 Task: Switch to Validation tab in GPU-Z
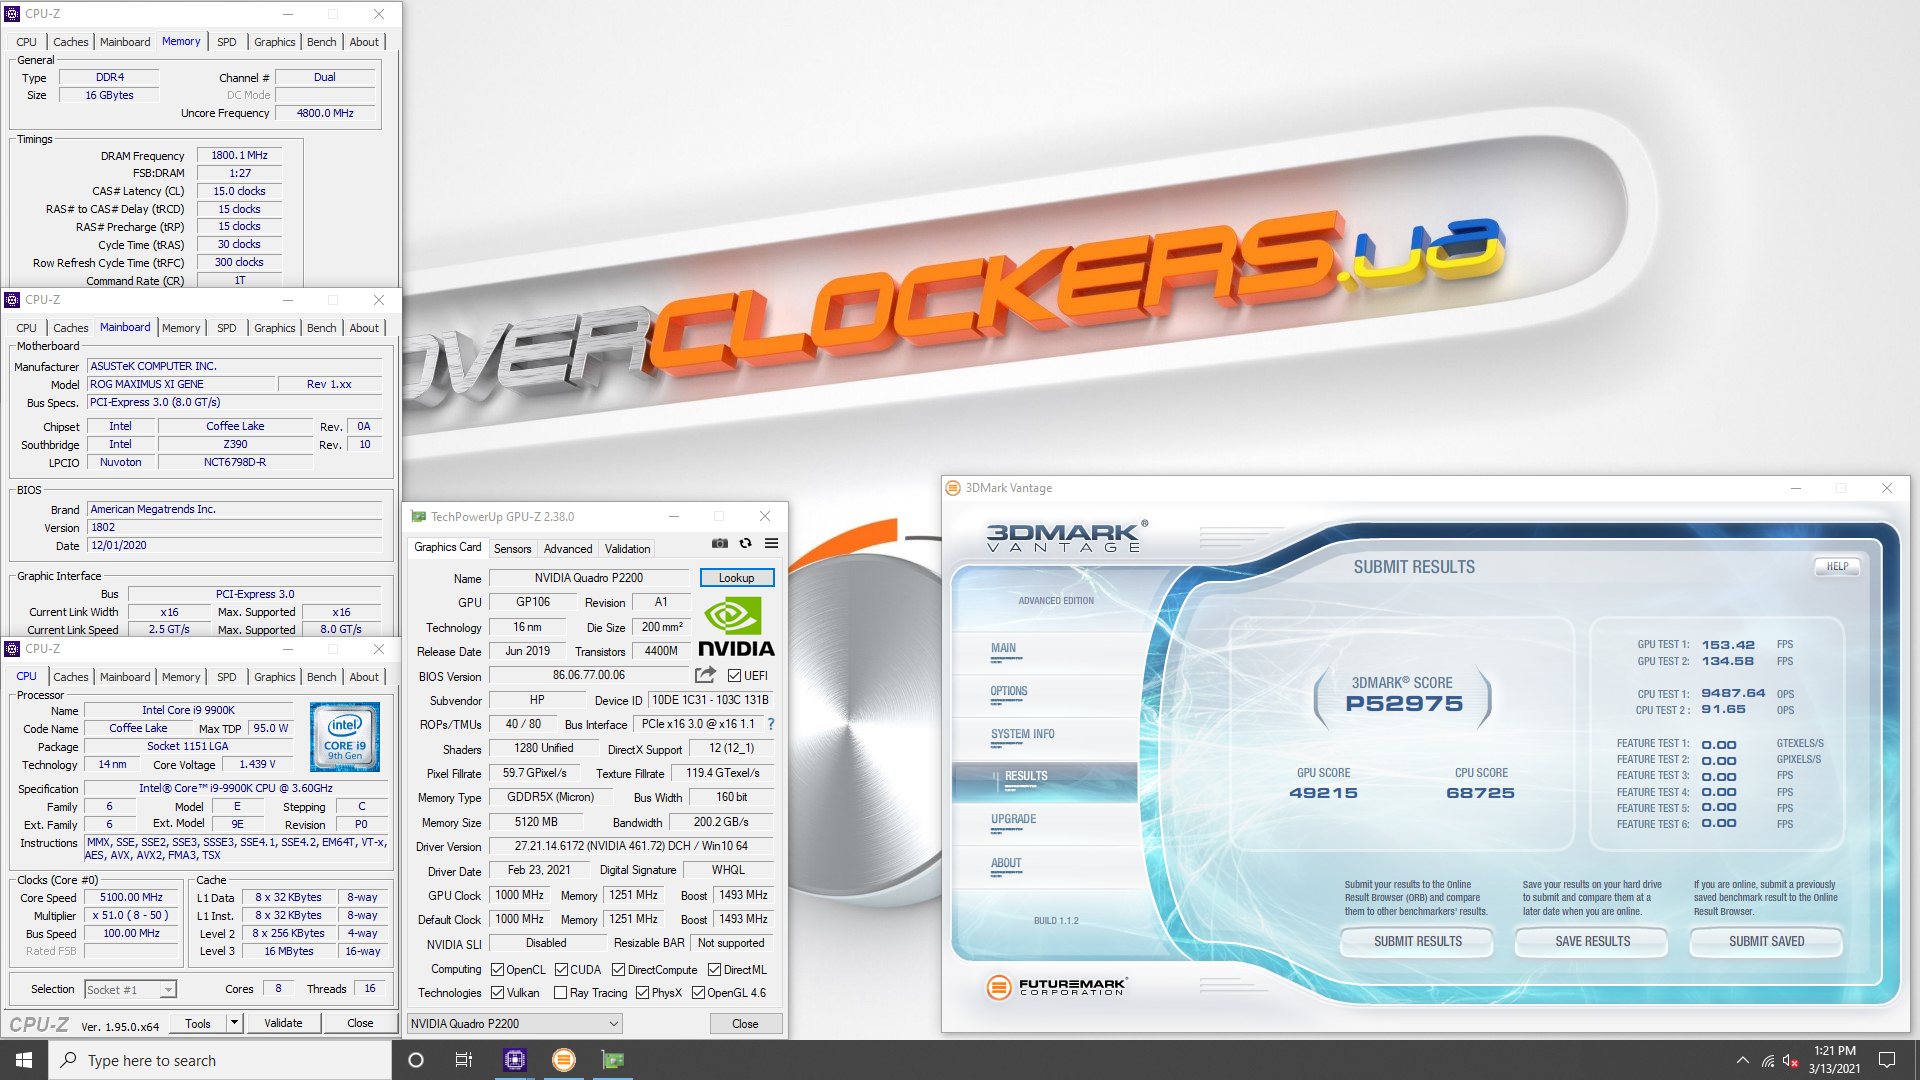(x=627, y=549)
